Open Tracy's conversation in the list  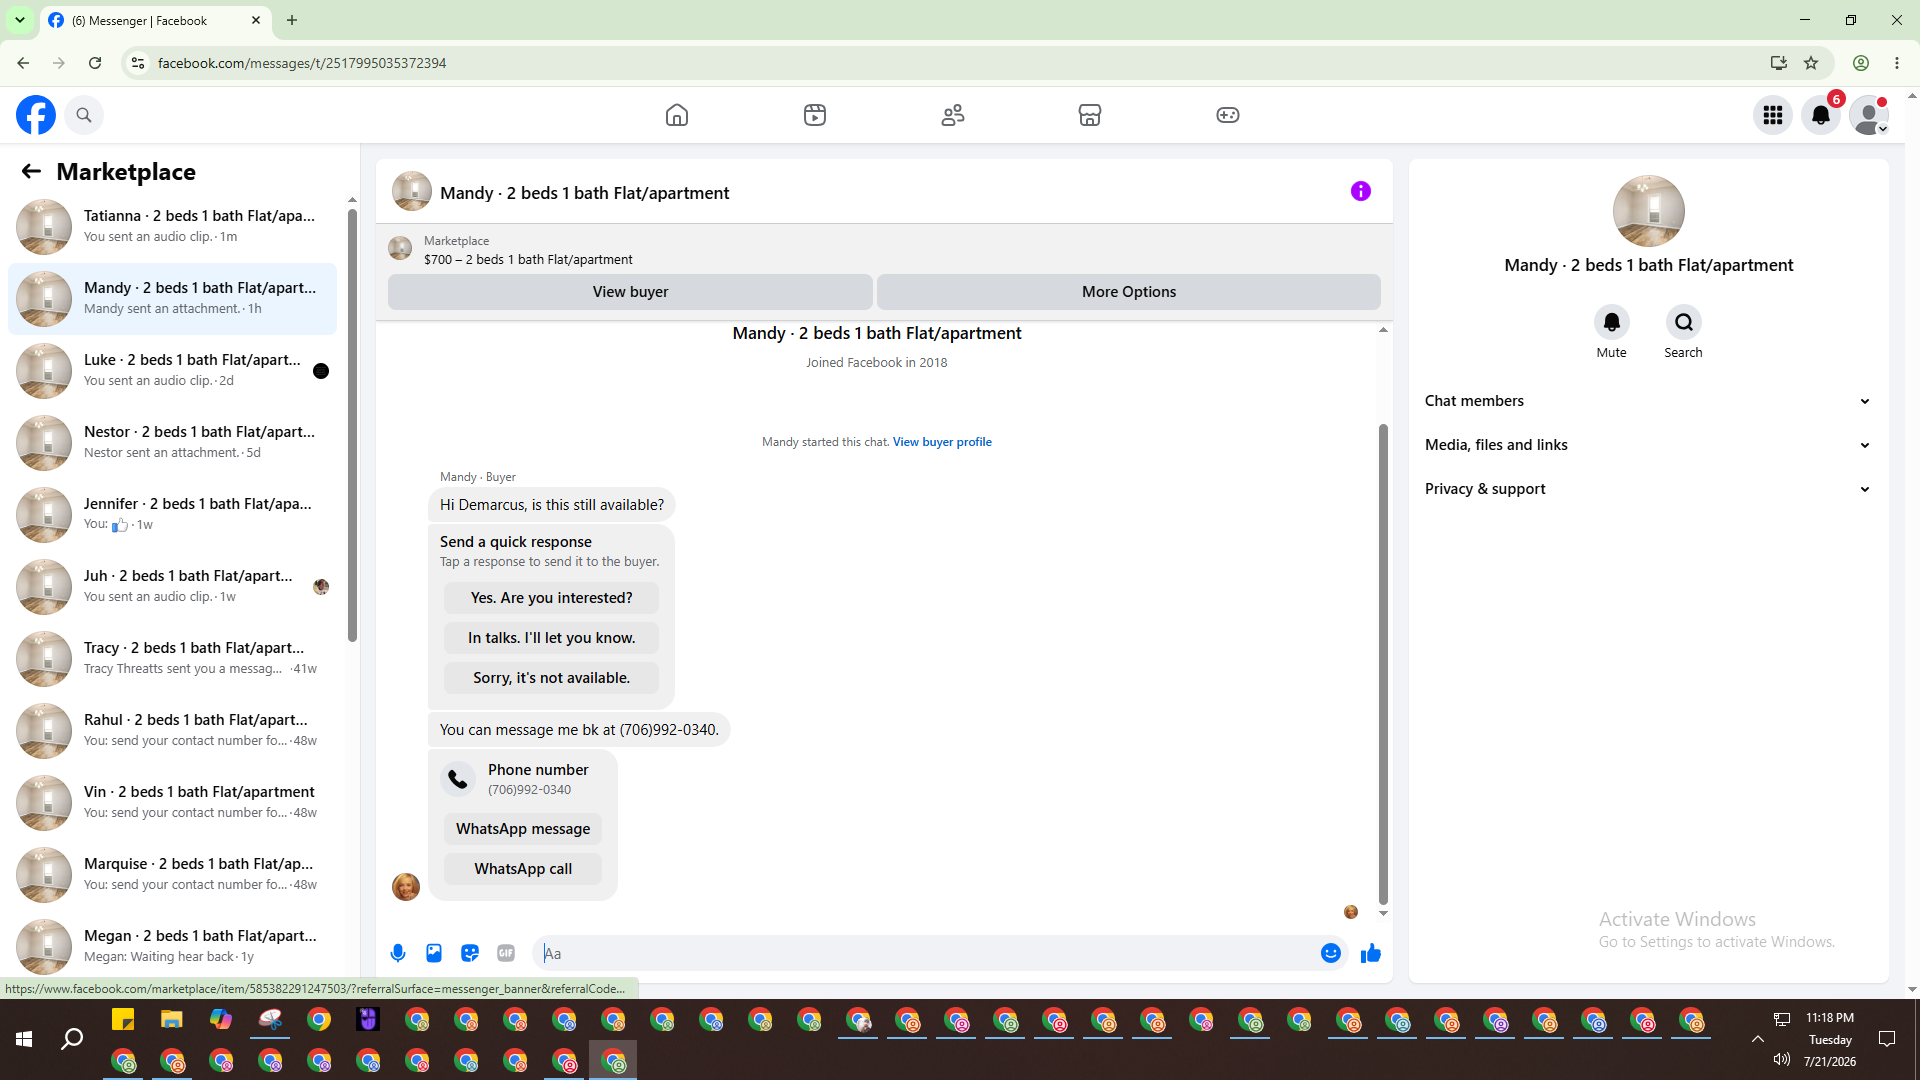point(172,659)
